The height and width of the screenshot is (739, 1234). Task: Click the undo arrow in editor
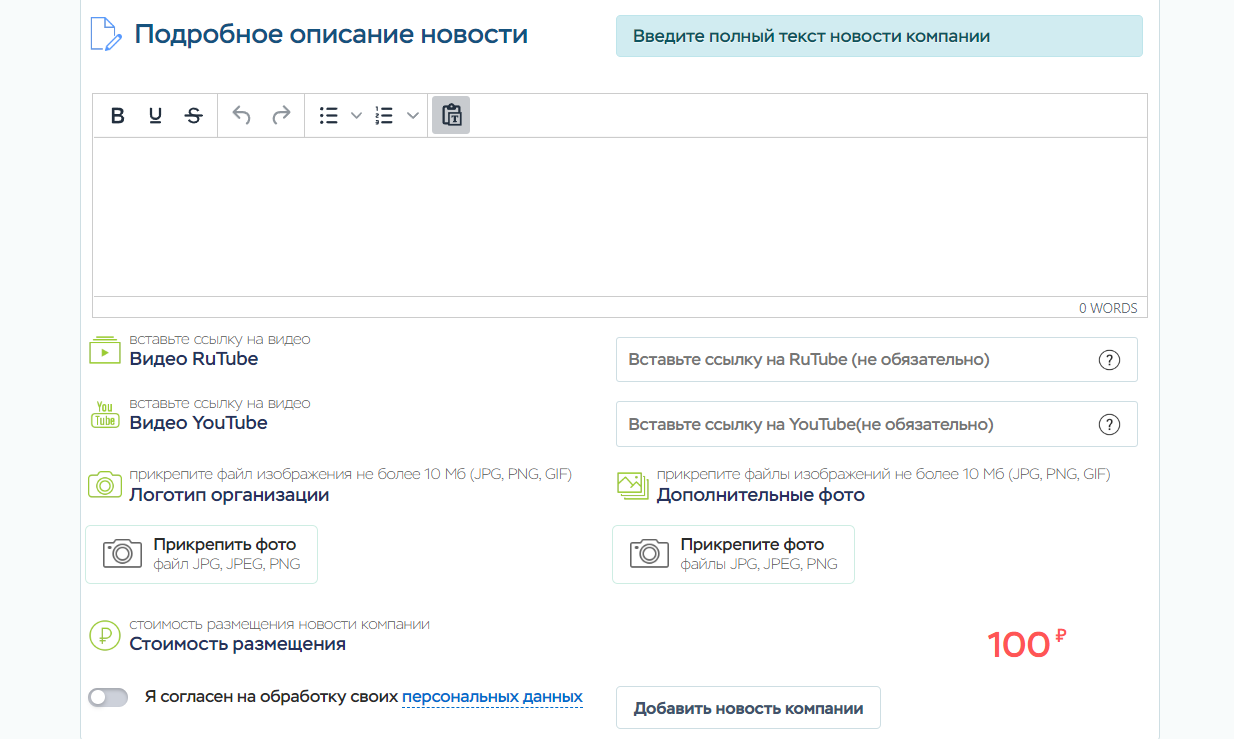(x=241, y=115)
